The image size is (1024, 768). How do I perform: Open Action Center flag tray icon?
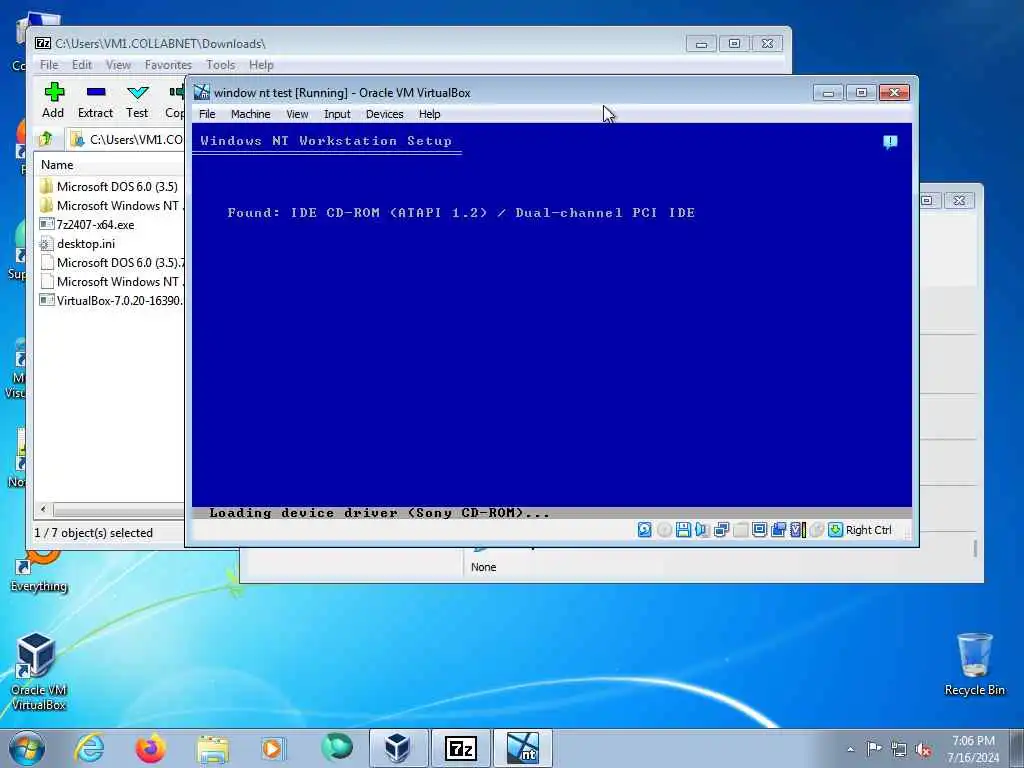click(x=874, y=749)
